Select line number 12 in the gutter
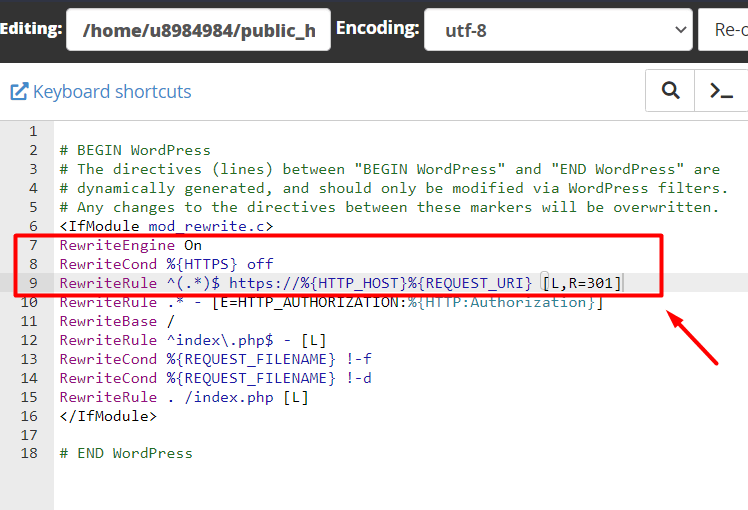 [29, 340]
